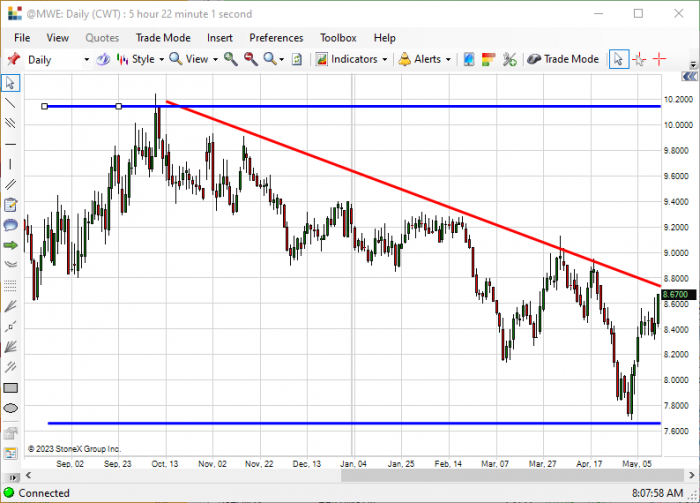Click the lower blue horizontal support line
The image size is (700, 503).
(354, 423)
